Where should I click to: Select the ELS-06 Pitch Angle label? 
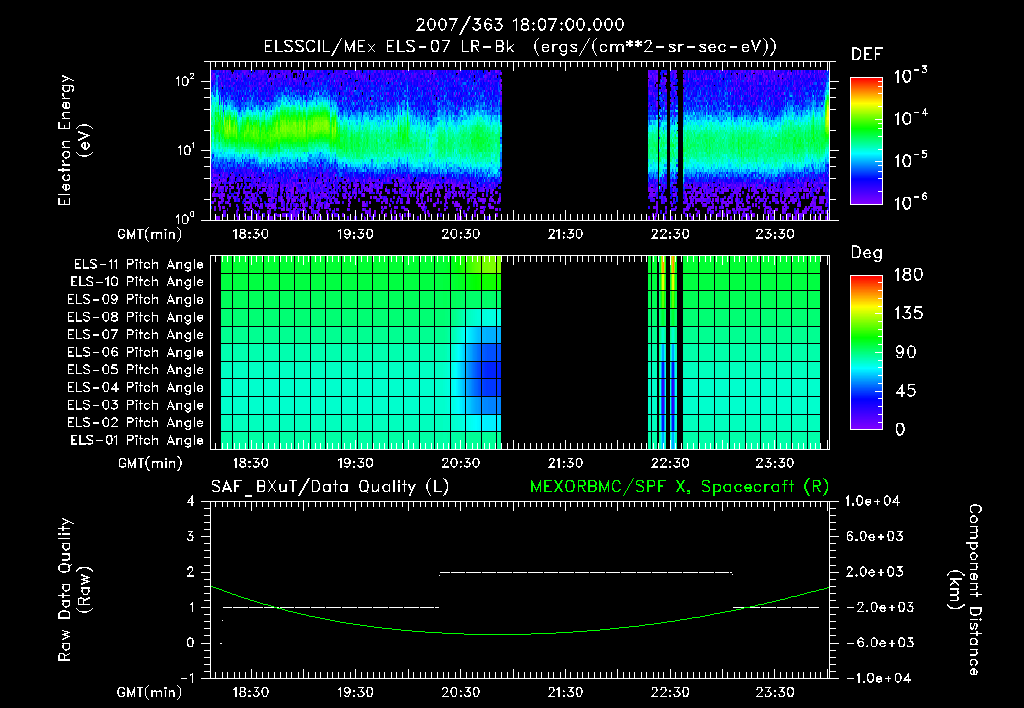pyautogui.click(x=136, y=353)
